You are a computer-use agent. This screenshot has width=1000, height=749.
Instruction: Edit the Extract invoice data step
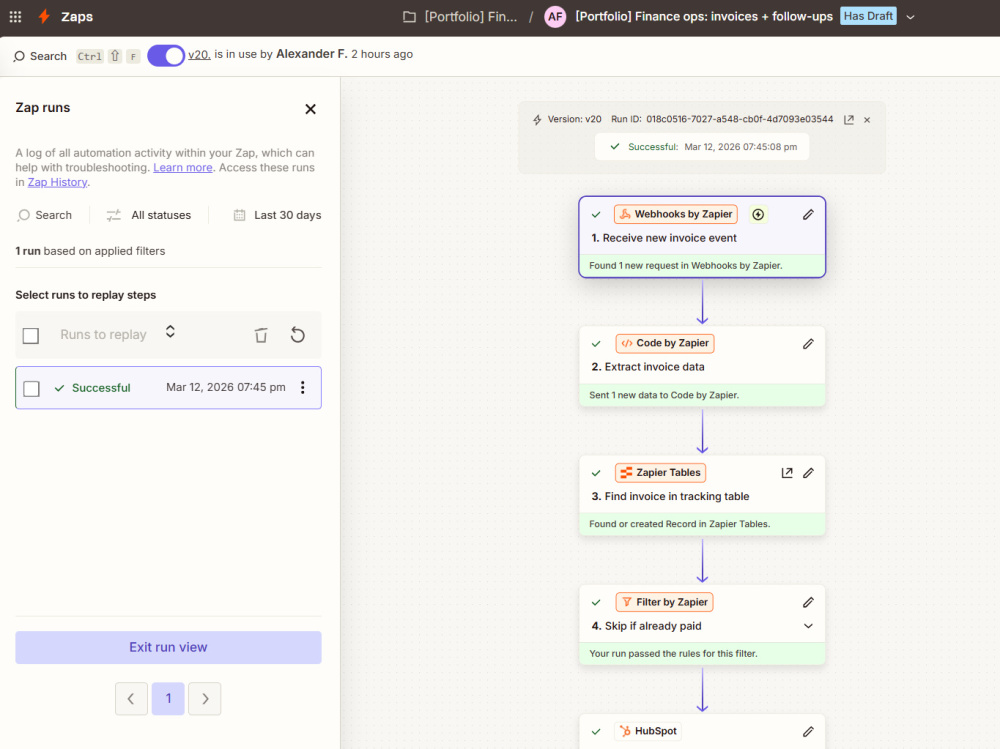(808, 344)
